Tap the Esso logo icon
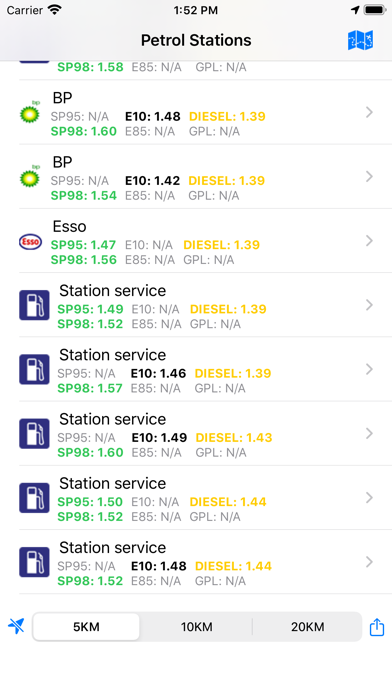Image resolution: width=392 pixels, height=696 pixels. point(30,242)
